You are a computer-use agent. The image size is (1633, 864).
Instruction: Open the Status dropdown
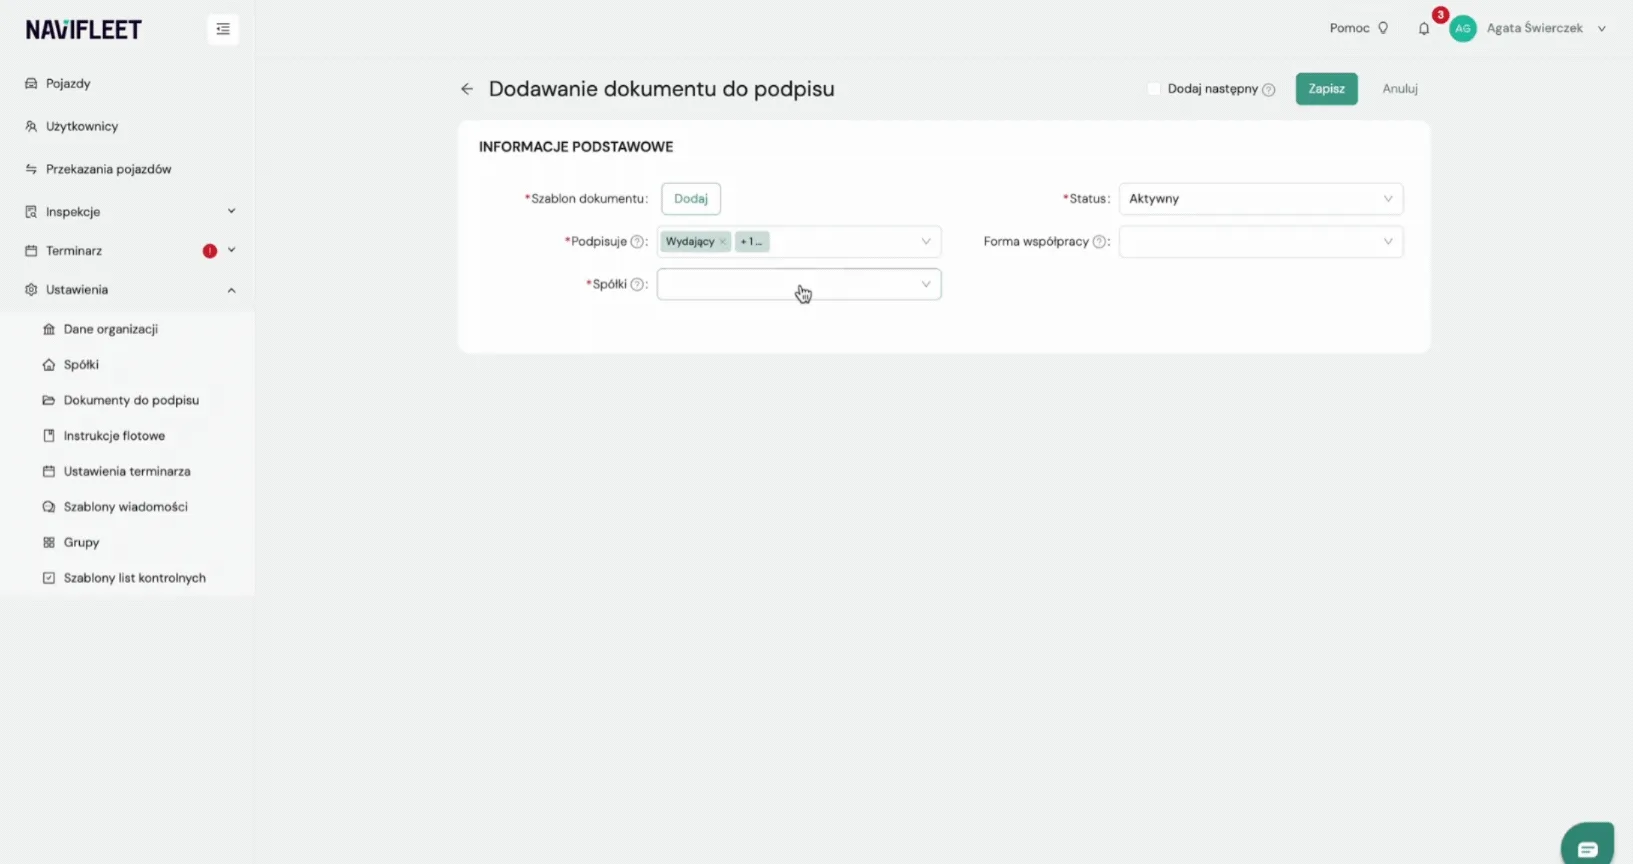(x=1261, y=199)
